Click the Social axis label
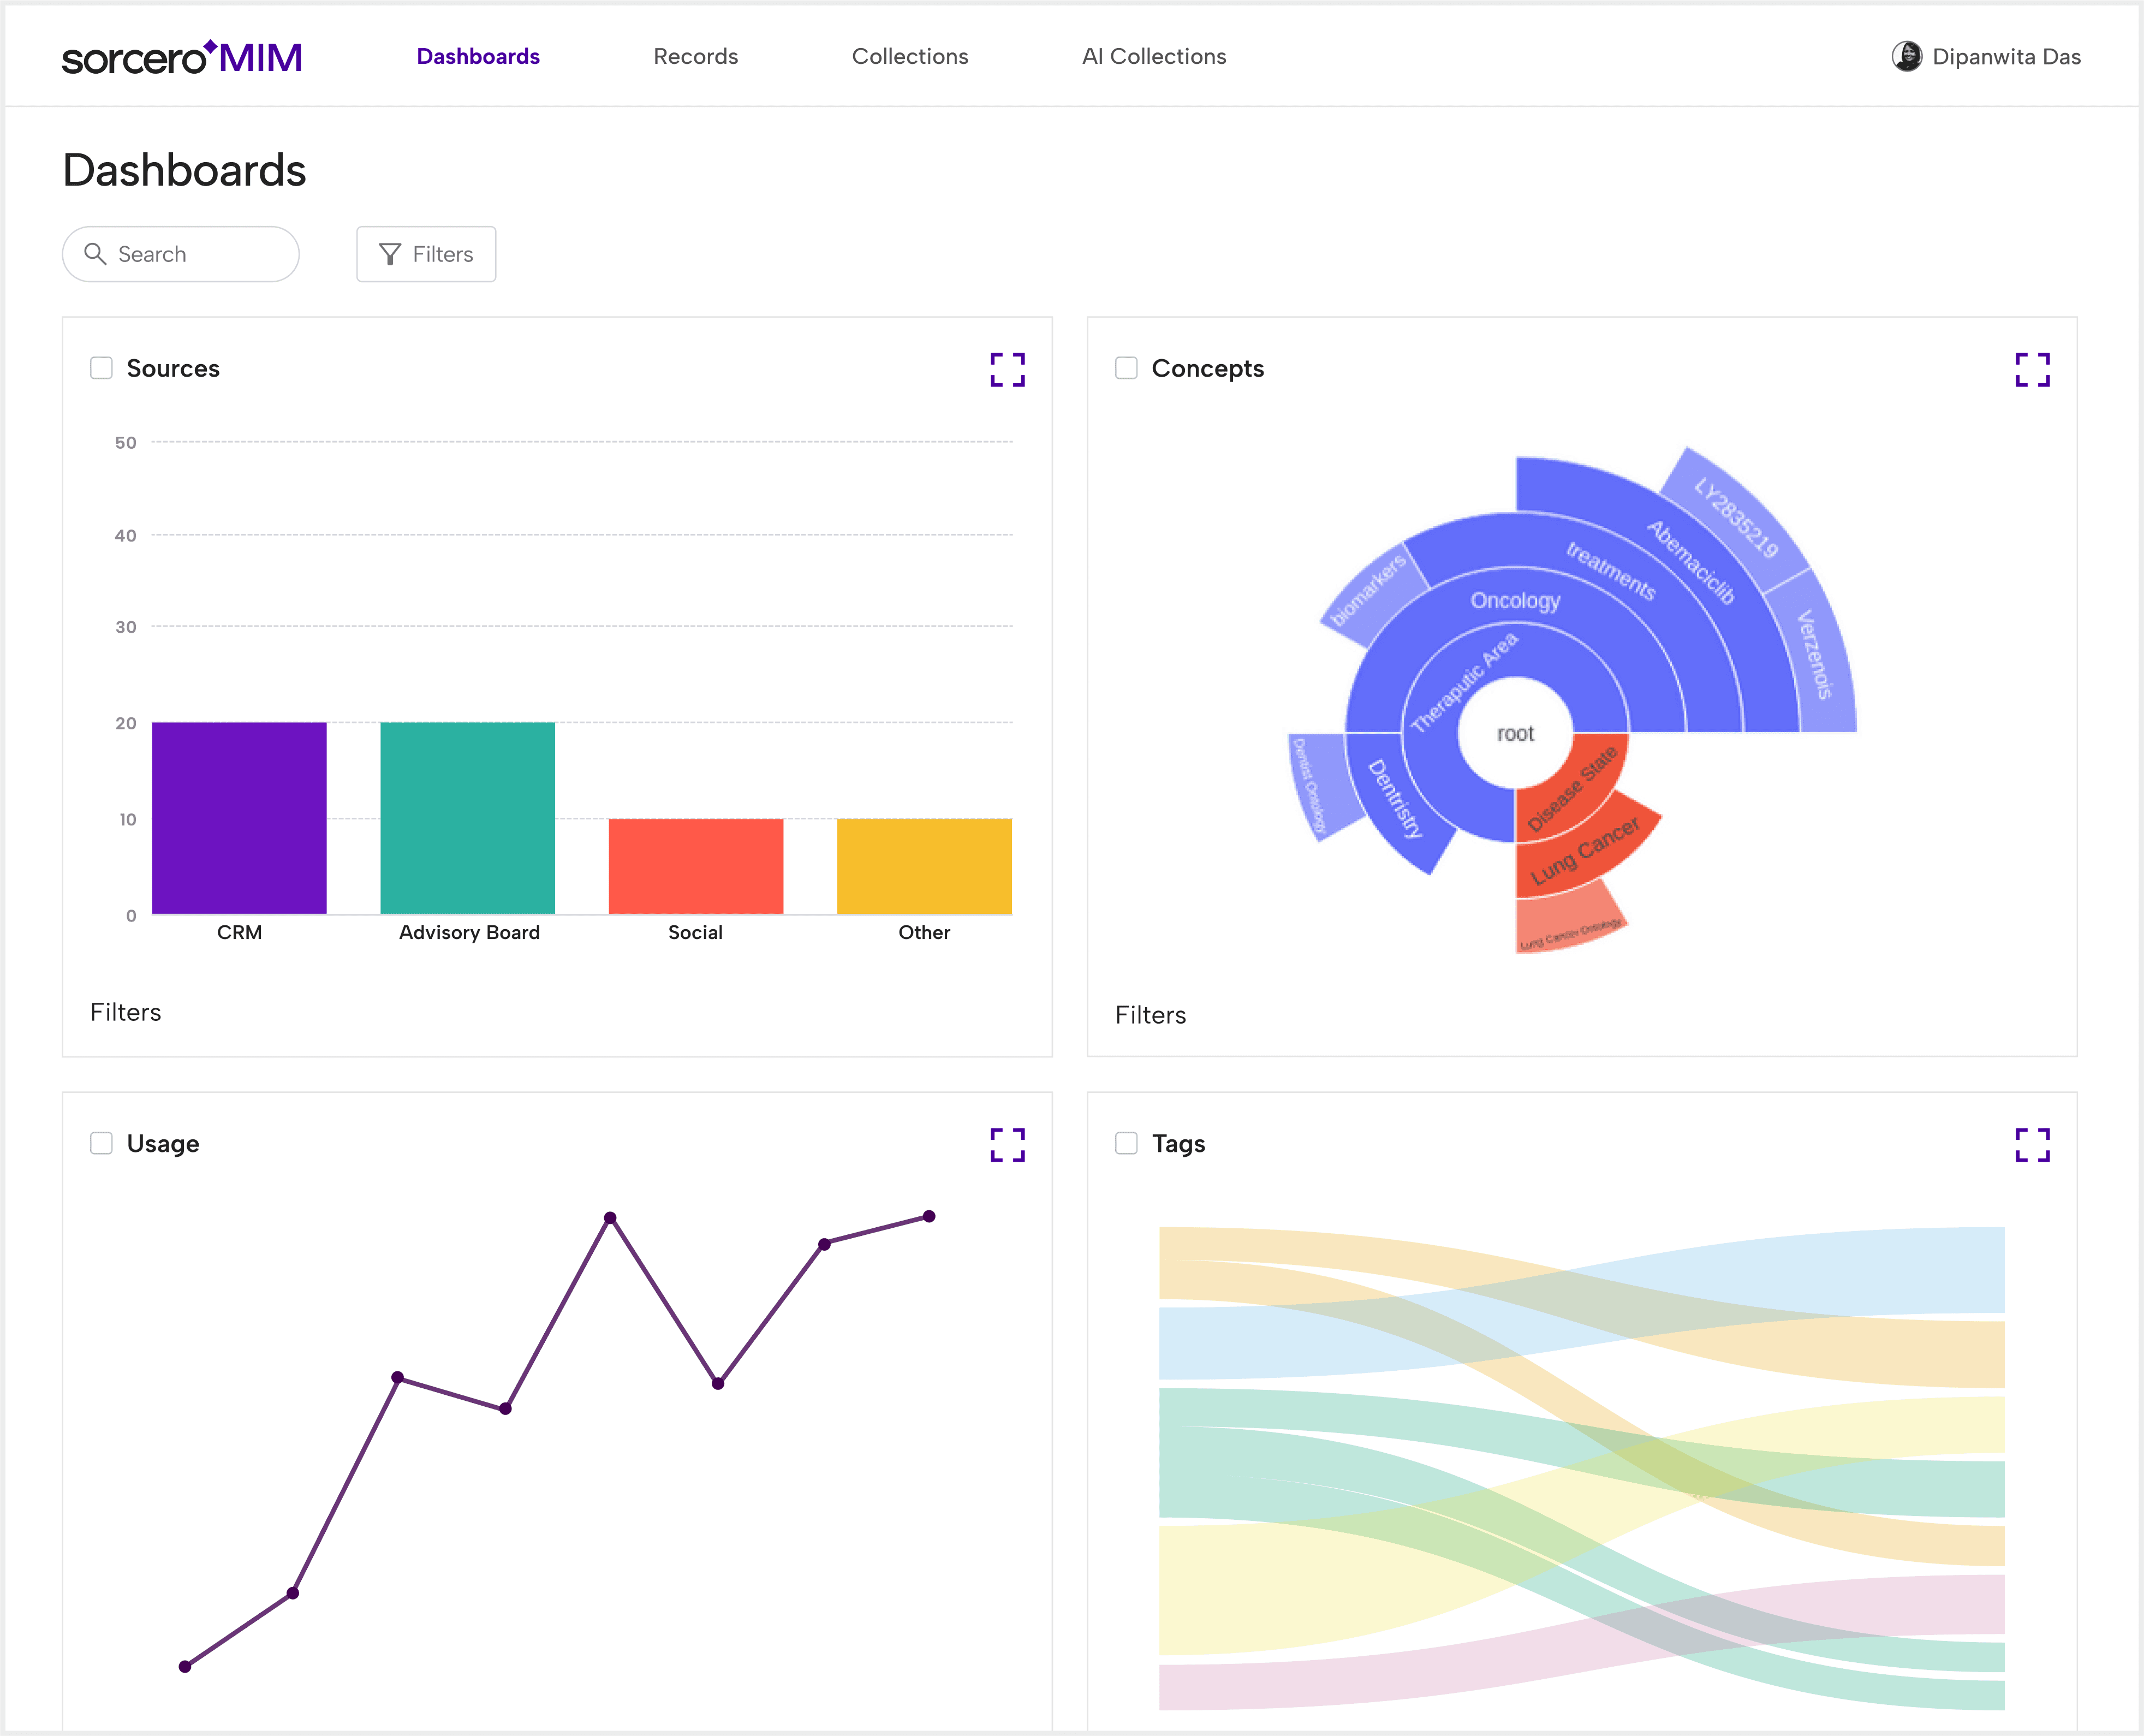 click(695, 932)
